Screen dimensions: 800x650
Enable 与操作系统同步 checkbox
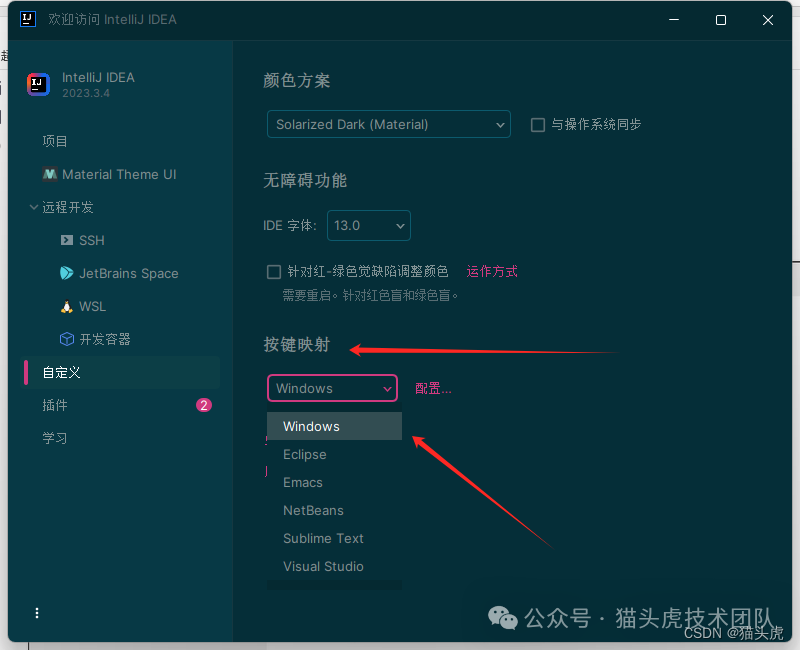coord(538,125)
